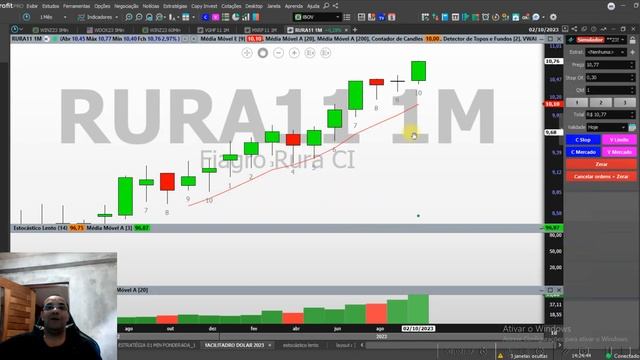Click the pie chart icon in toolbar
This screenshot has height=360, width=640.
[236, 17]
